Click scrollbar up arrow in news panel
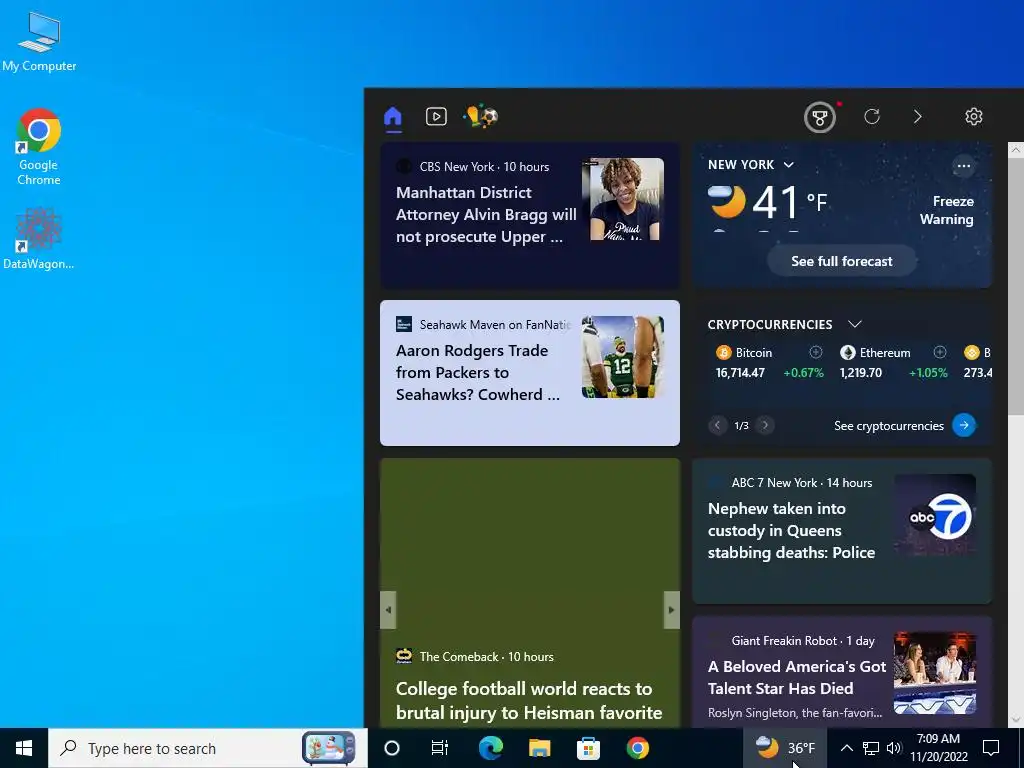The height and width of the screenshot is (768, 1024). (x=1016, y=150)
